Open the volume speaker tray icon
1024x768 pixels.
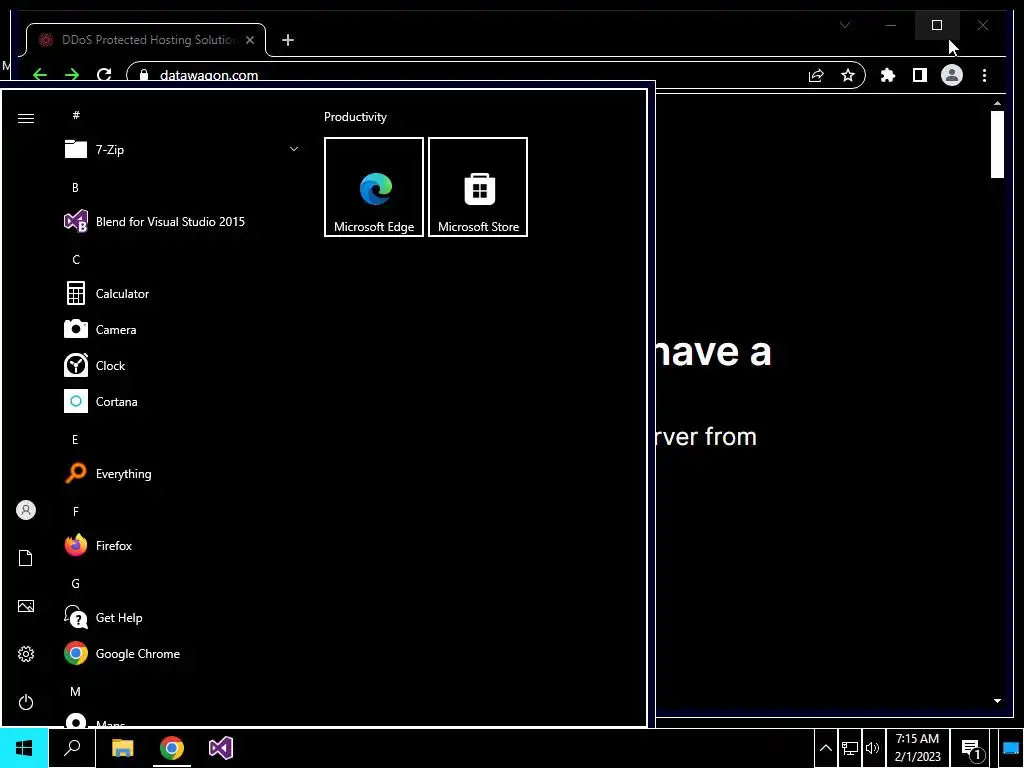click(x=872, y=748)
